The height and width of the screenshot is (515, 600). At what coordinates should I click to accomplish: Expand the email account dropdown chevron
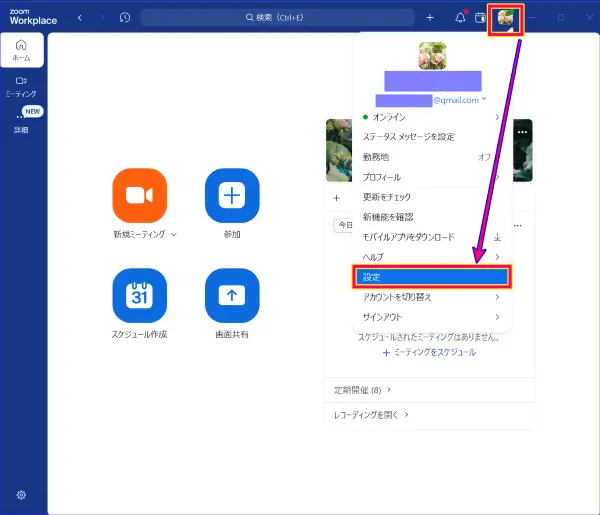[x=484, y=99]
